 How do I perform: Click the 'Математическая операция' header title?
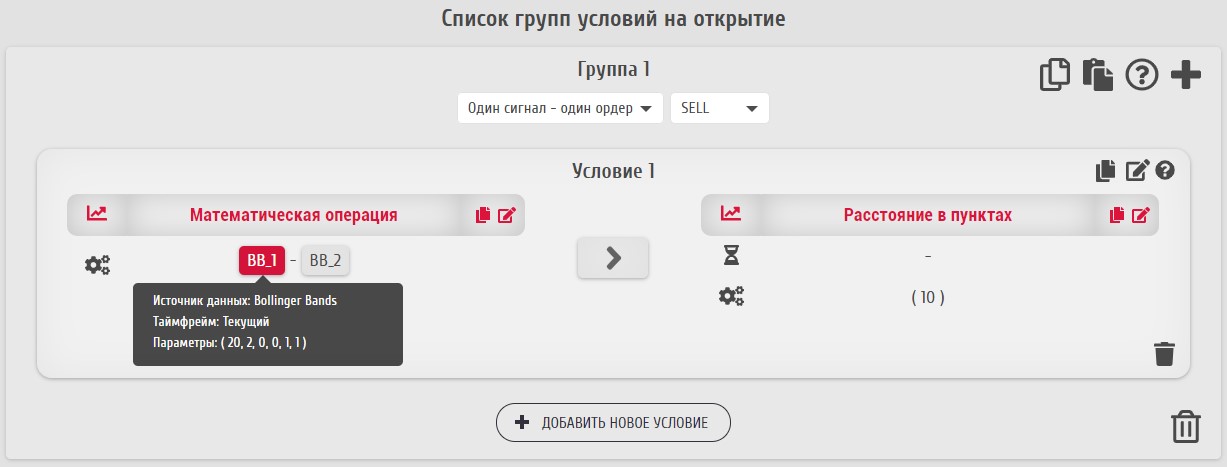[294, 215]
